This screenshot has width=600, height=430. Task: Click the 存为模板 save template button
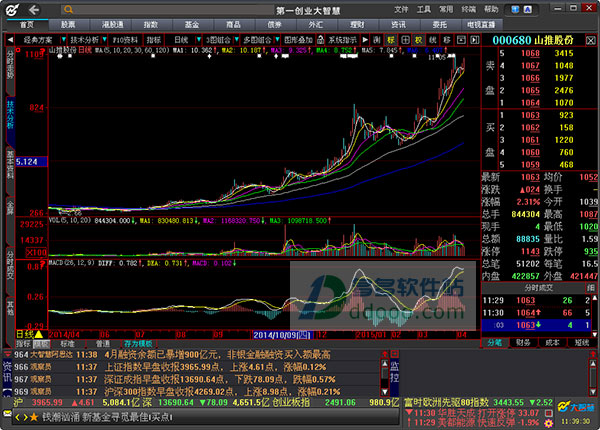(x=138, y=344)
